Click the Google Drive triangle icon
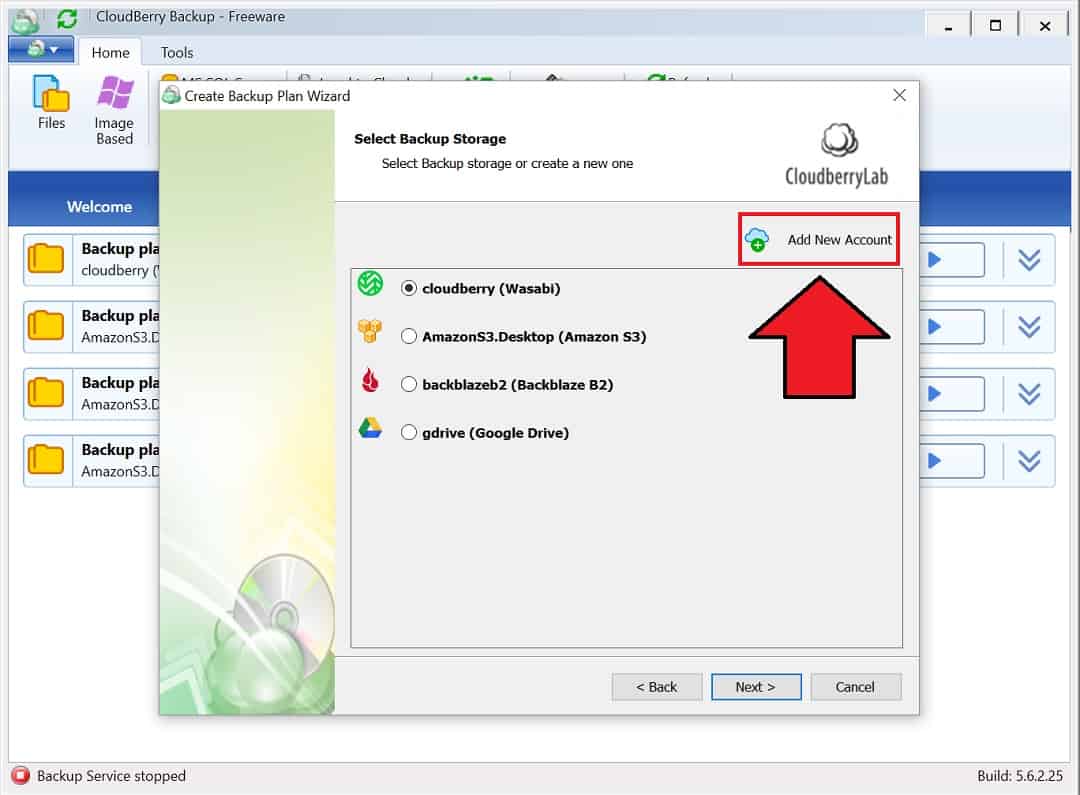 (x=370, y=428)
